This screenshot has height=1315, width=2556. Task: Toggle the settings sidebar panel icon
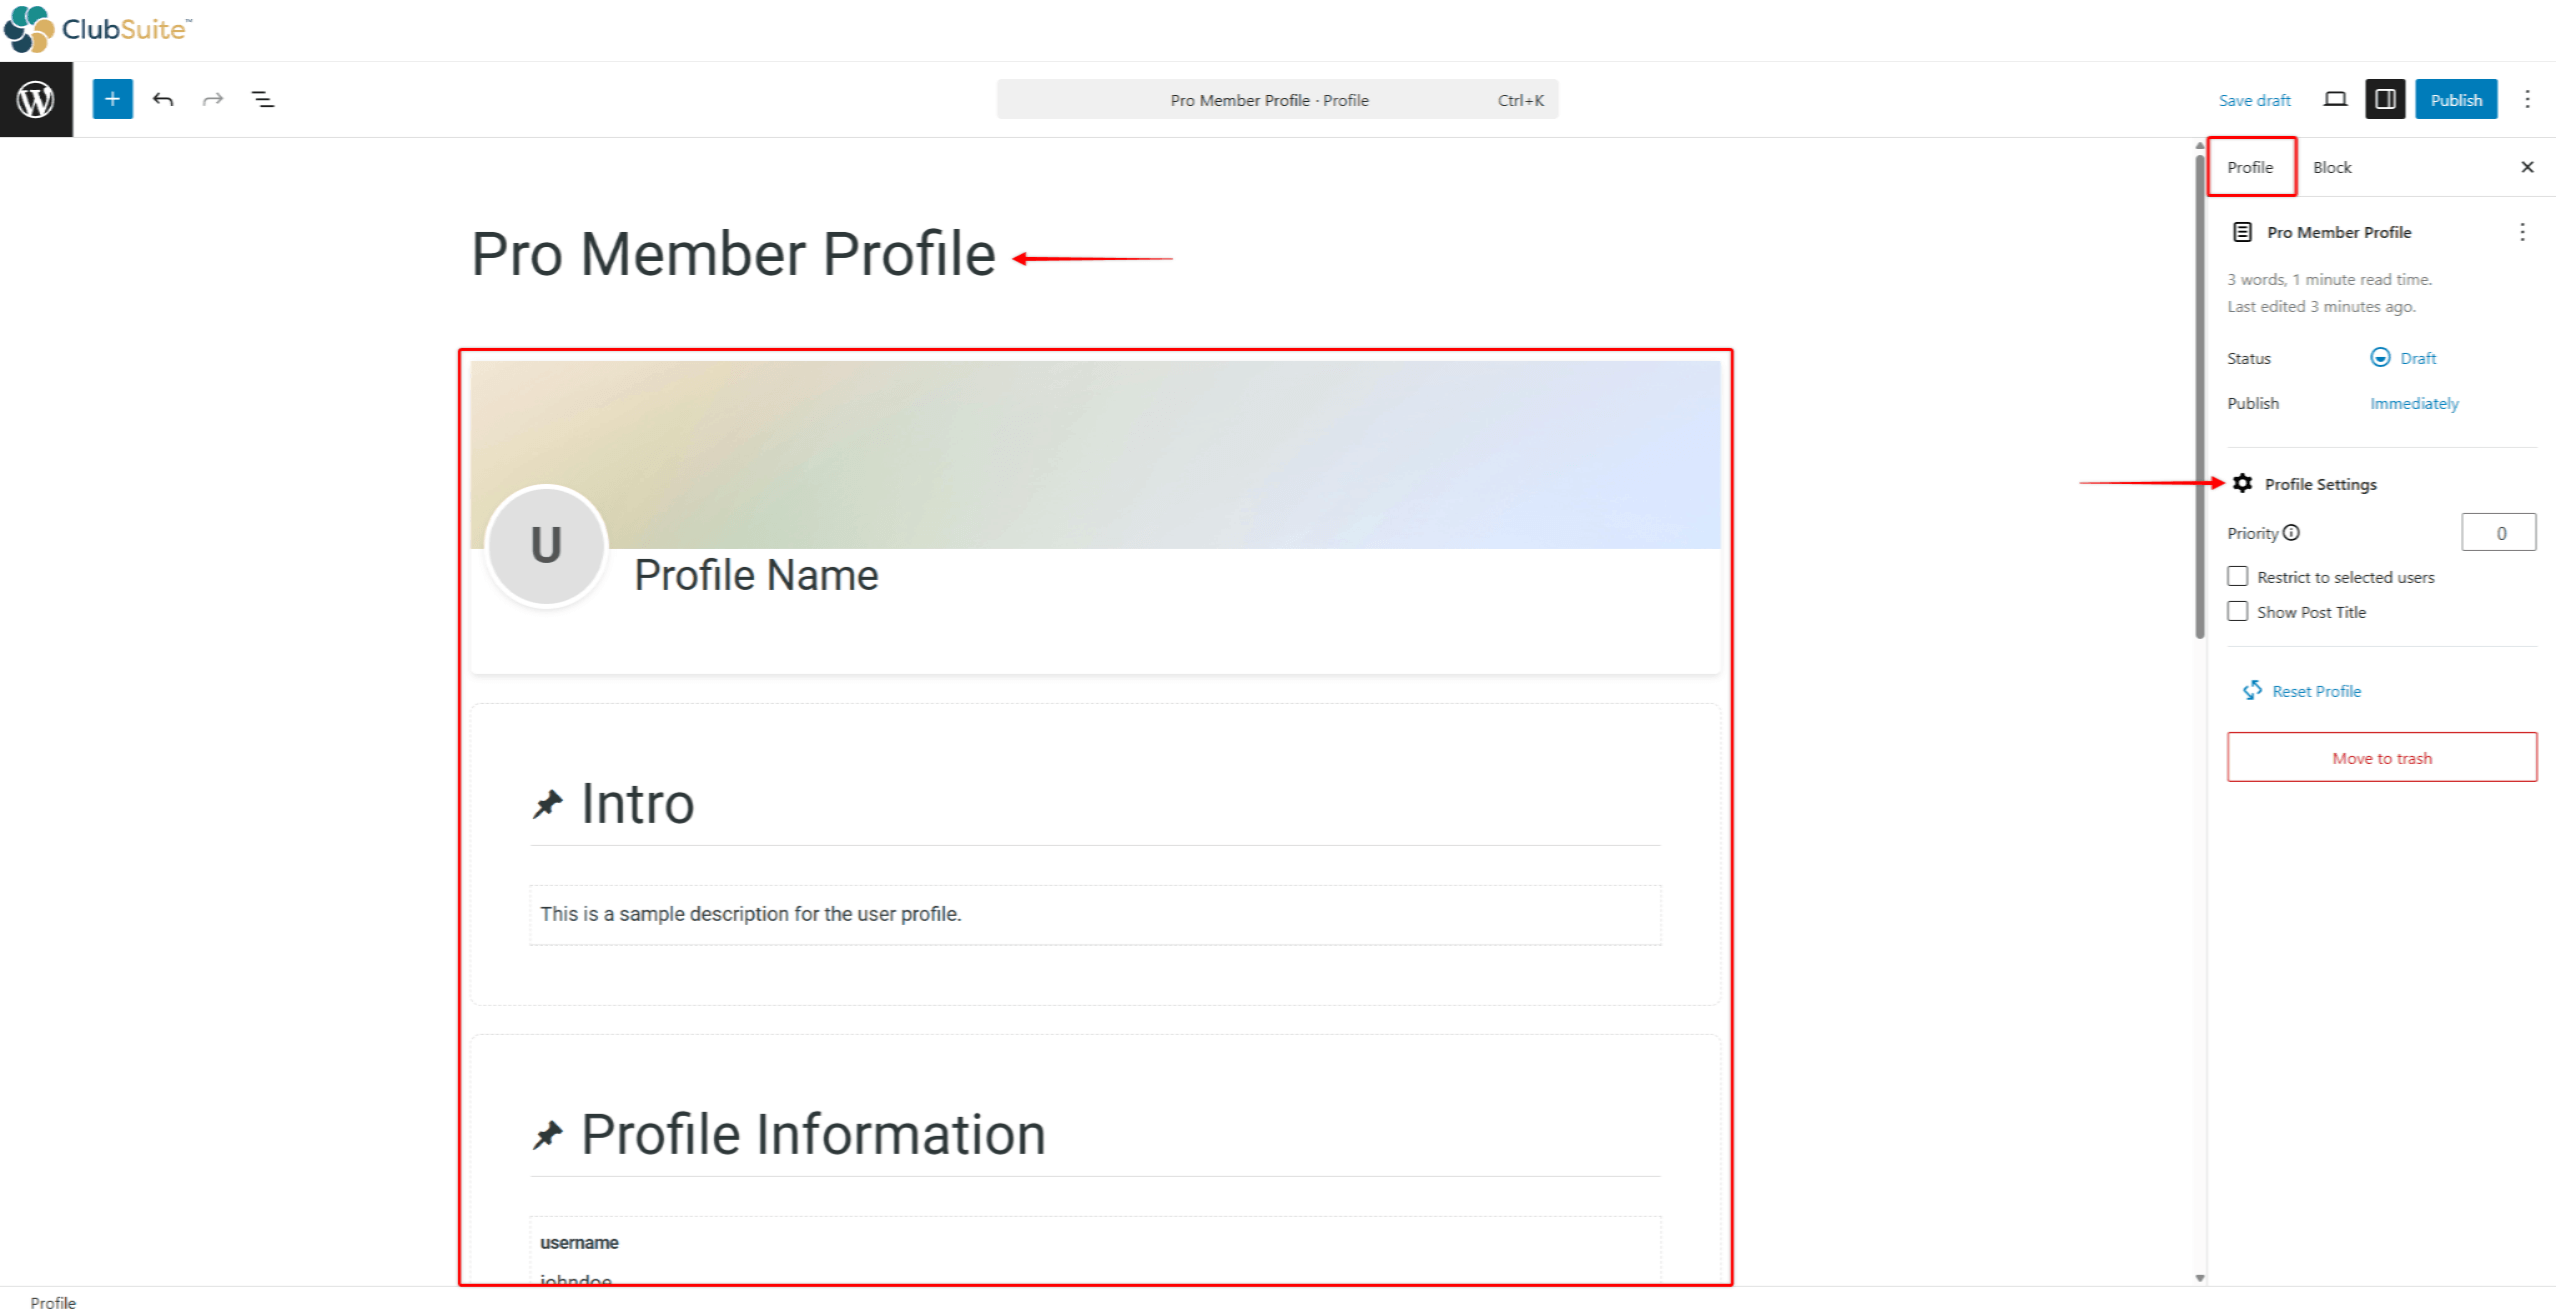pos(2386,99)
